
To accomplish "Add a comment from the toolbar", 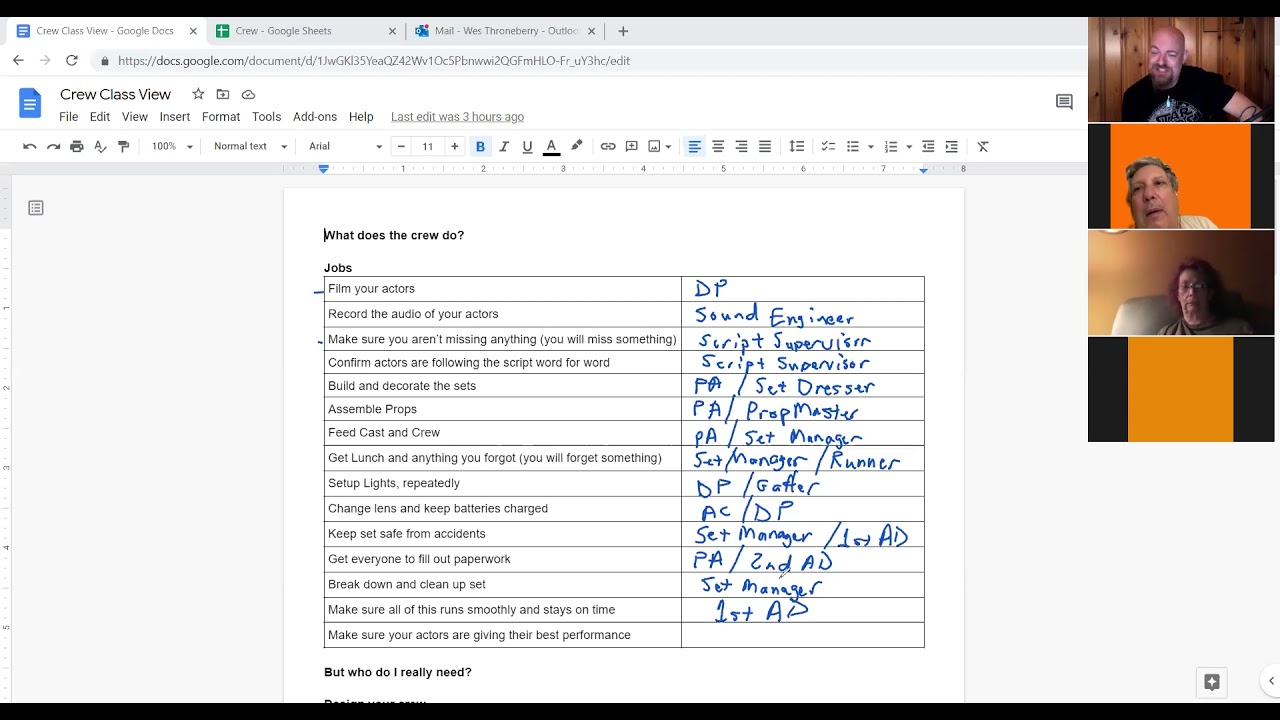I will (x=631, y=146).
